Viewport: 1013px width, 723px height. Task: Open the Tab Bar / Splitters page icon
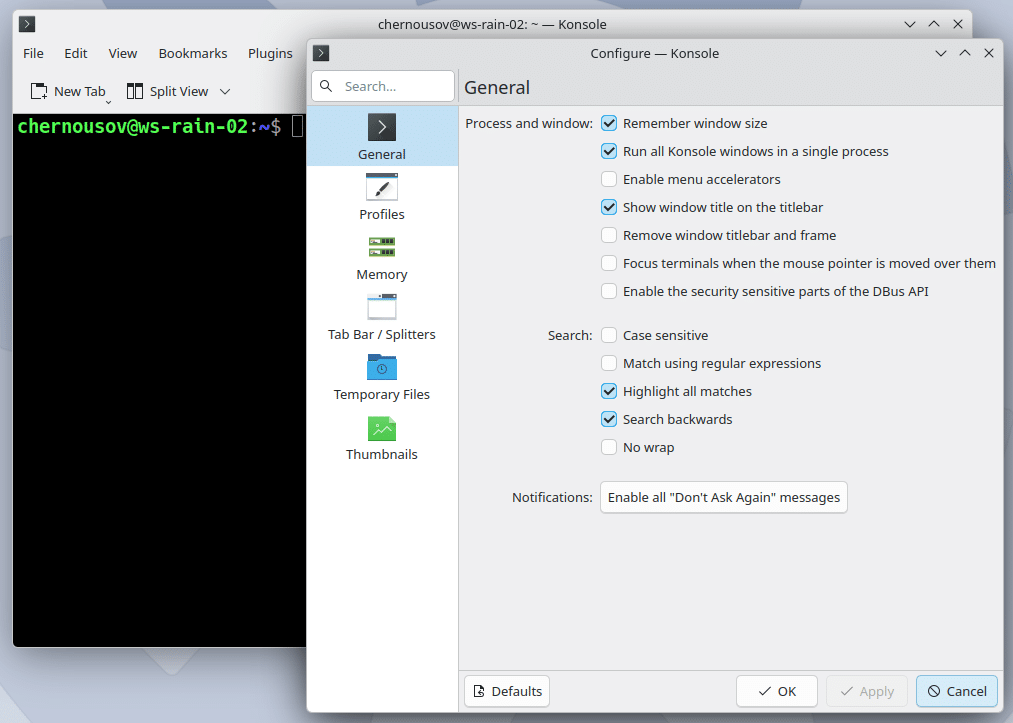click(x=382, y=307)
